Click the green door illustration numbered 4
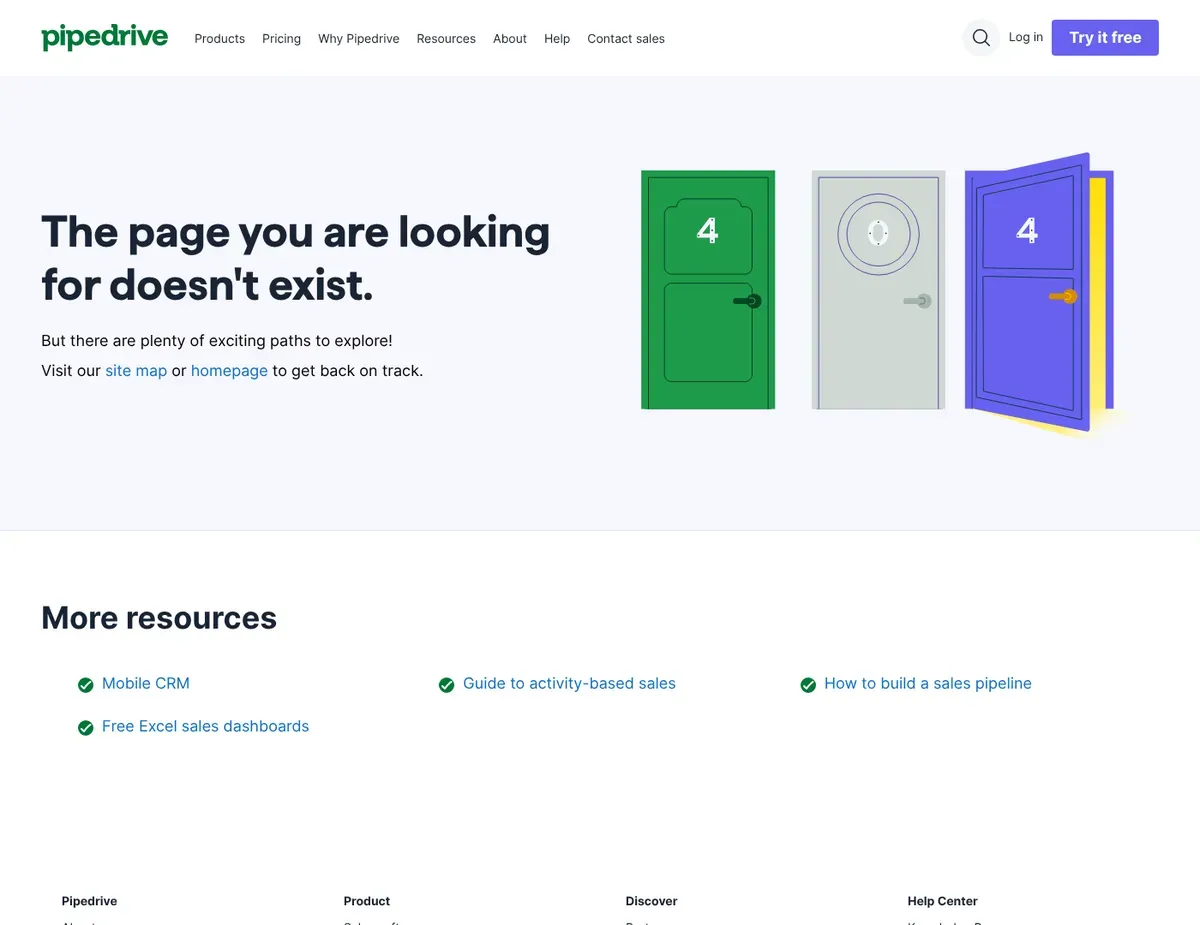1200x925 pixels. coord(707,290)
